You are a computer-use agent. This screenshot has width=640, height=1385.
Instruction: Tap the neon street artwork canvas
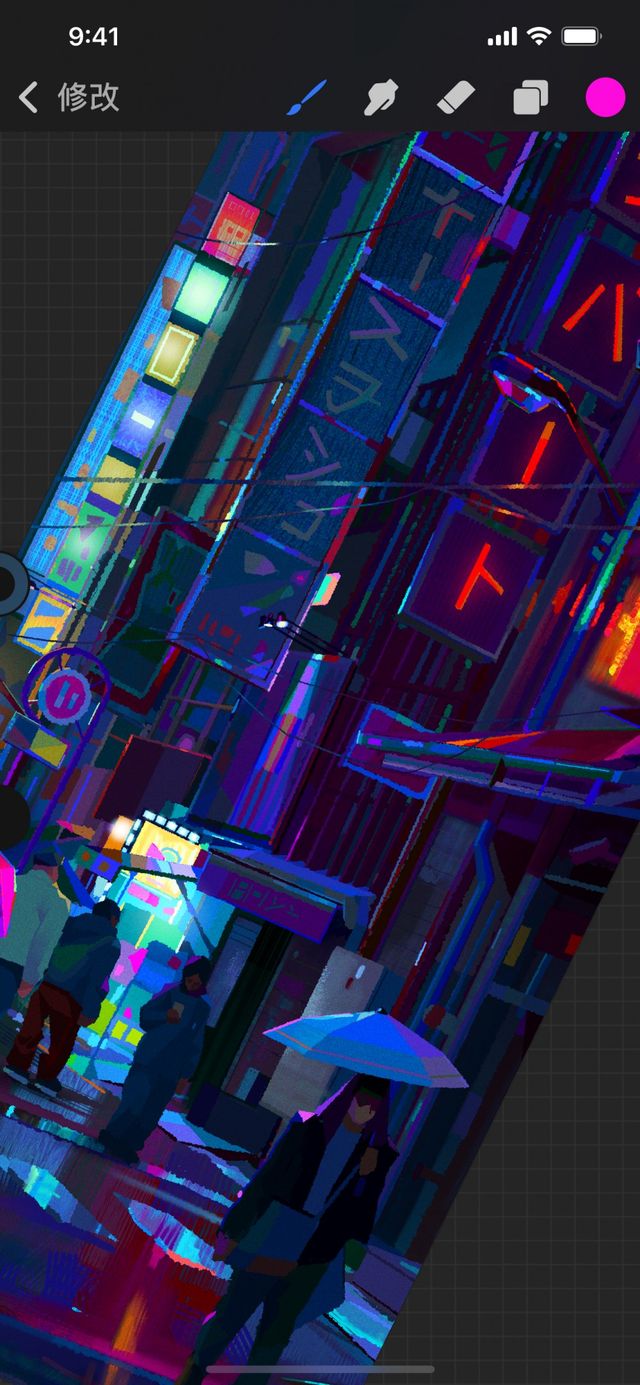pyautogui.click(x=320, y=758)
